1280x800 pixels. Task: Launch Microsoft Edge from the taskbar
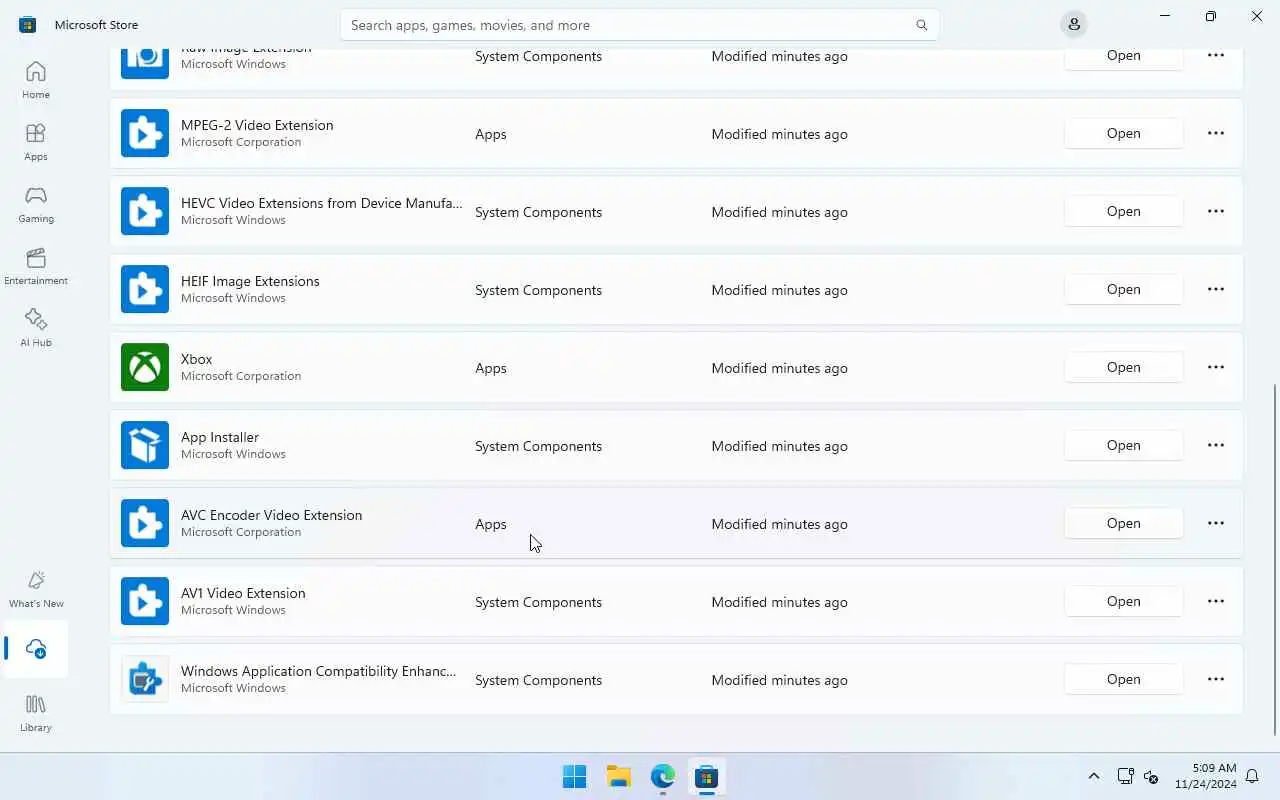(663, 776)
